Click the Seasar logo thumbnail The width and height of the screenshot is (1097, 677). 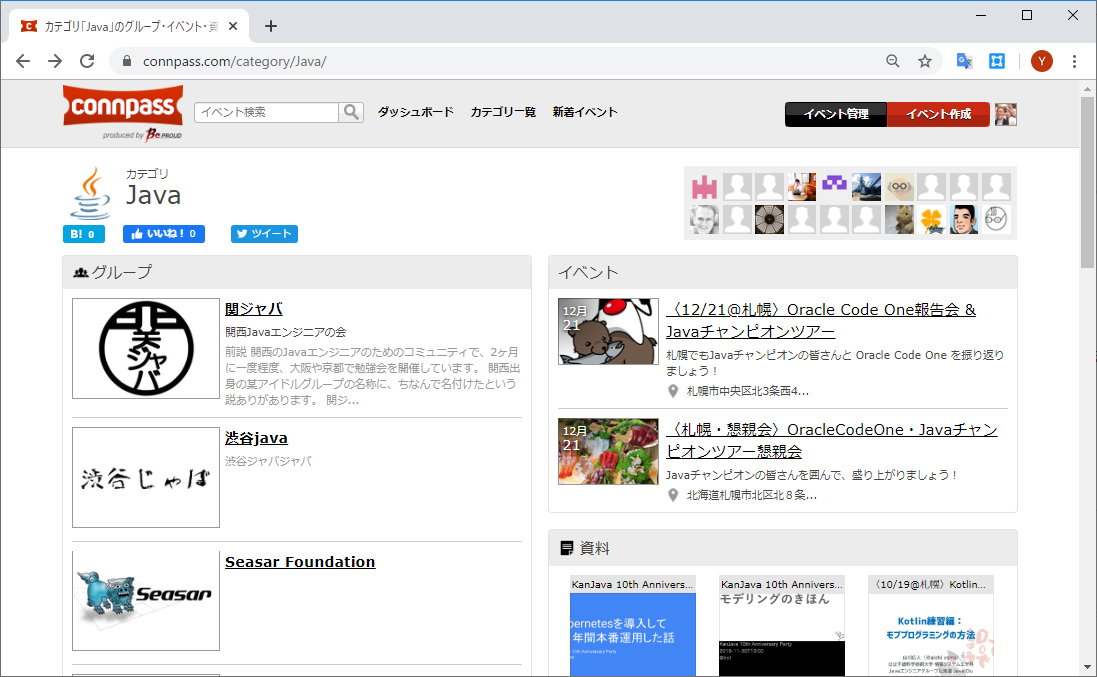[x=146, y=601]
